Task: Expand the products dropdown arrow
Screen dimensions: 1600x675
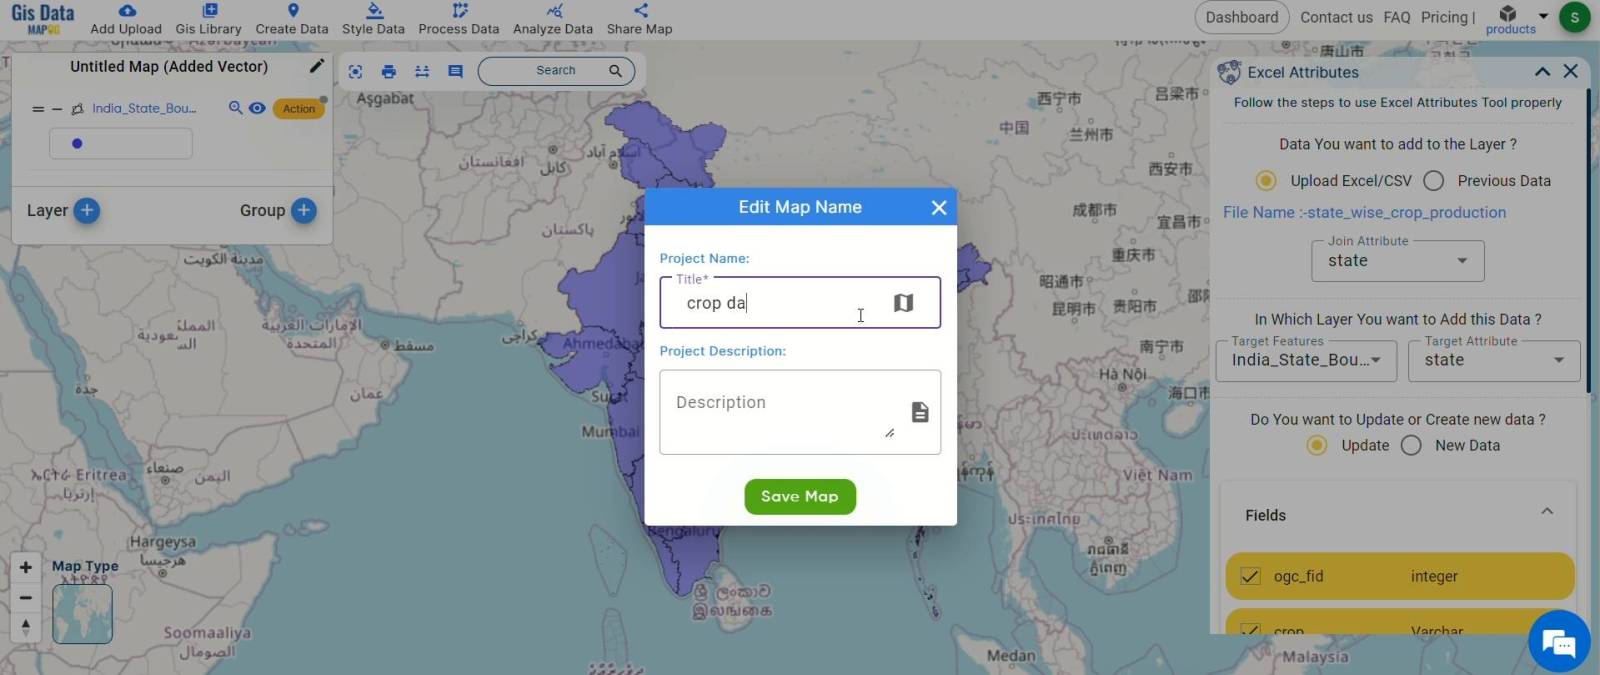Action: (1543, 16)
